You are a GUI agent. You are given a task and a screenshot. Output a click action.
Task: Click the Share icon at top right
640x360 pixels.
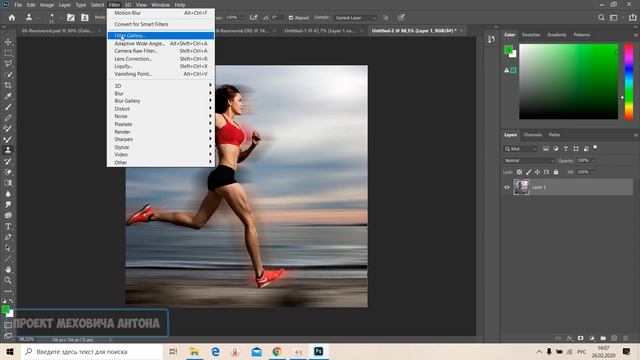pyautogui.click(x=632, y=18)
